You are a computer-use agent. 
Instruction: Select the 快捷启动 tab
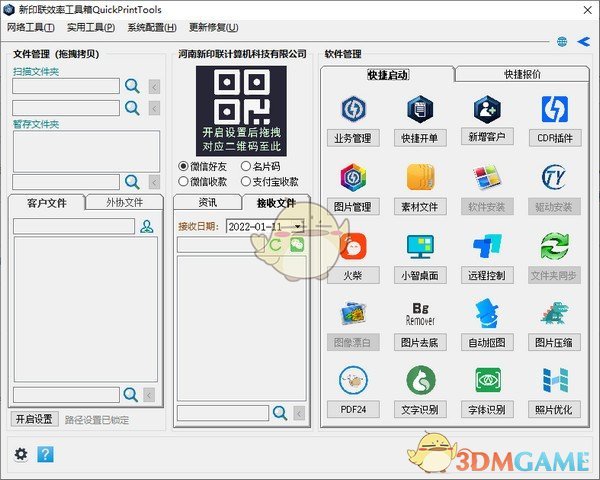point(388,75)
